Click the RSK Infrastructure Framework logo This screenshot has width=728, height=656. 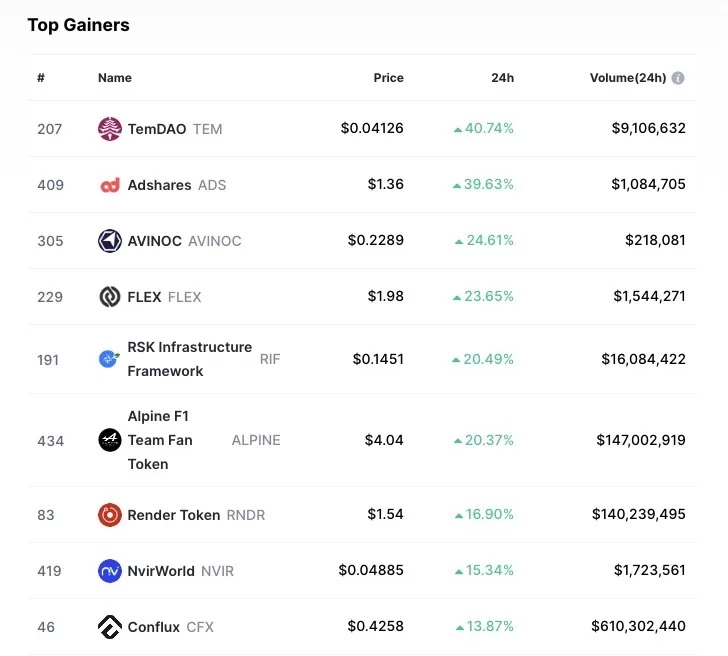pyautogui.click(x=110, y=359)
